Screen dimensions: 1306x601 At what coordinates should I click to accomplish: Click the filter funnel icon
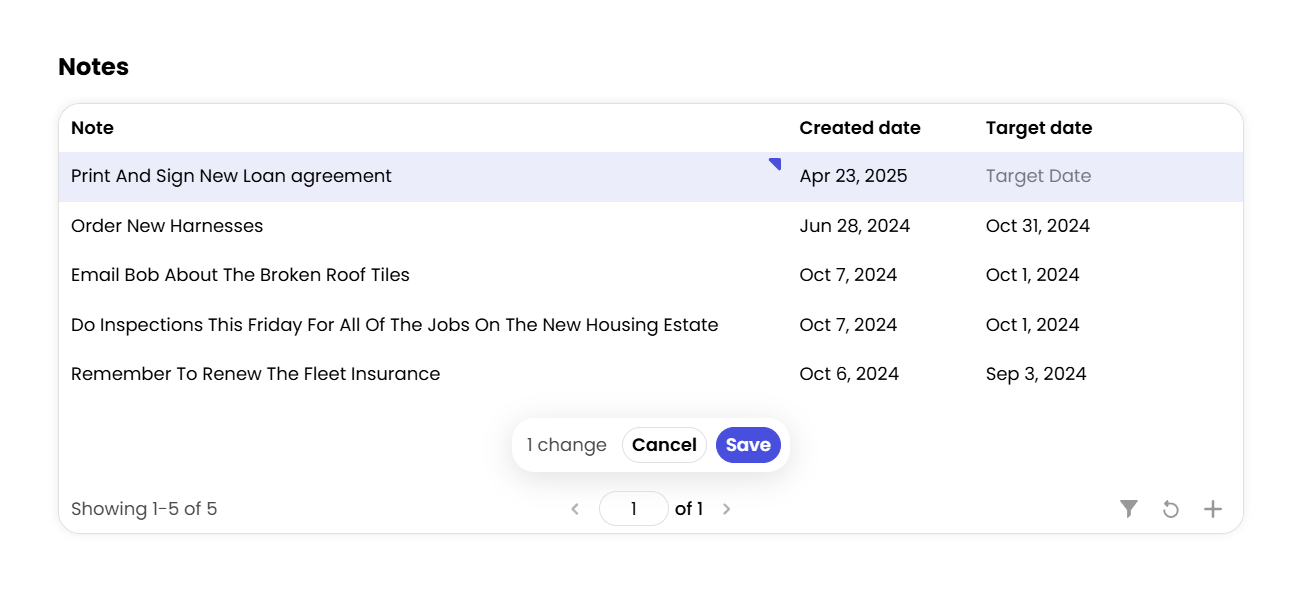click(x=1129, y=509)
